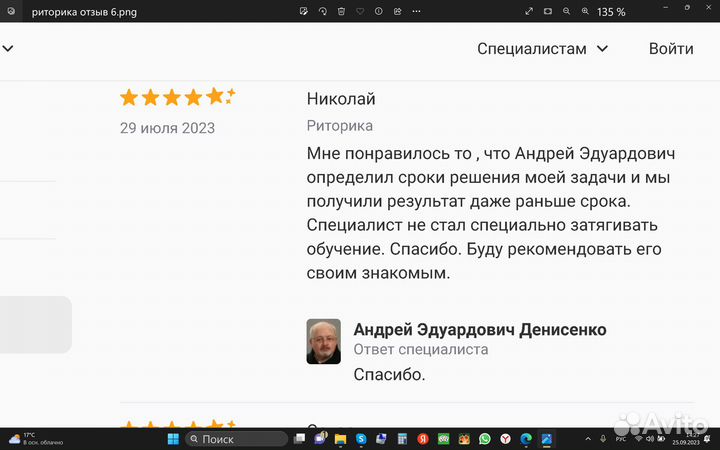The image size is (720, 450).
Task: Delete the image with the trash icon
Action: coord(341,11)
